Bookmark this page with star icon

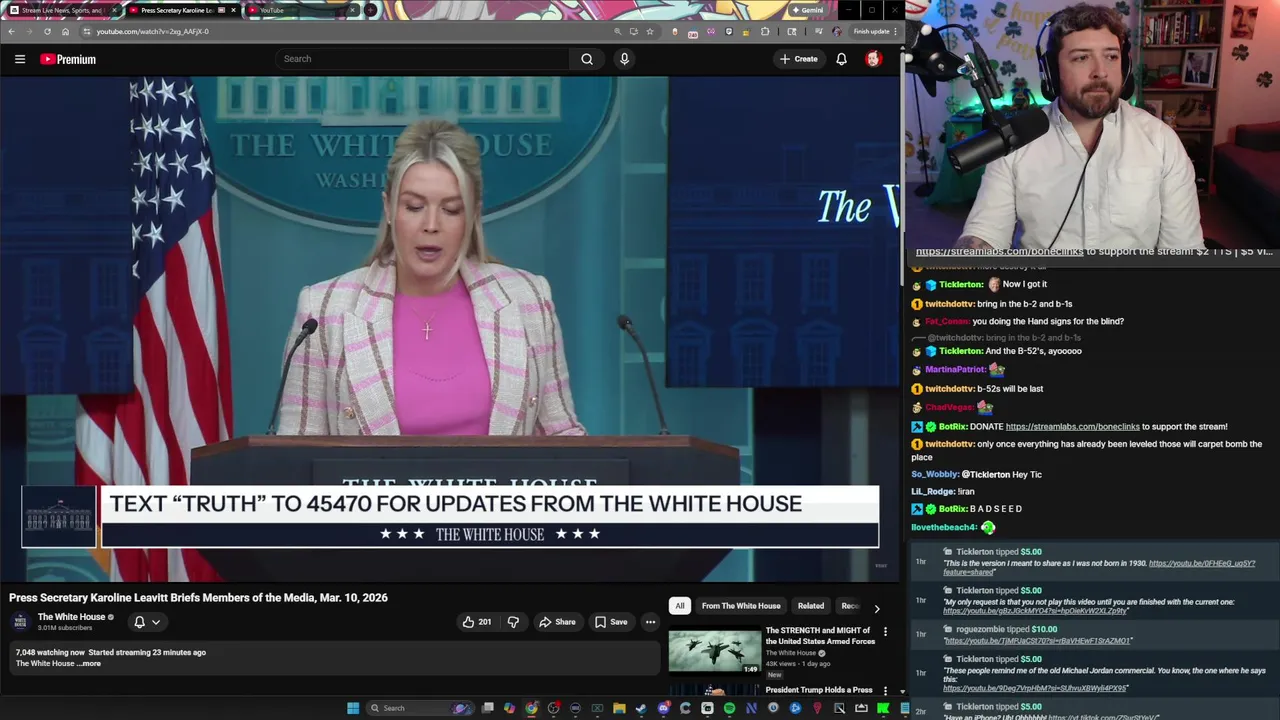(650, 31)
